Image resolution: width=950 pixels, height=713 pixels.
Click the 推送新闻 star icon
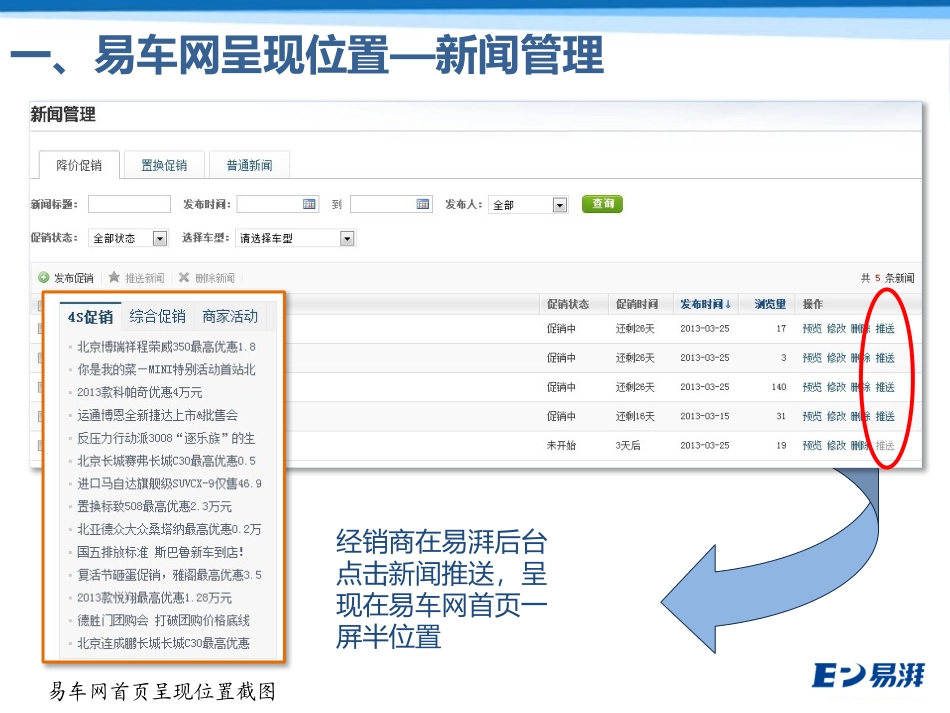[114, 277]
